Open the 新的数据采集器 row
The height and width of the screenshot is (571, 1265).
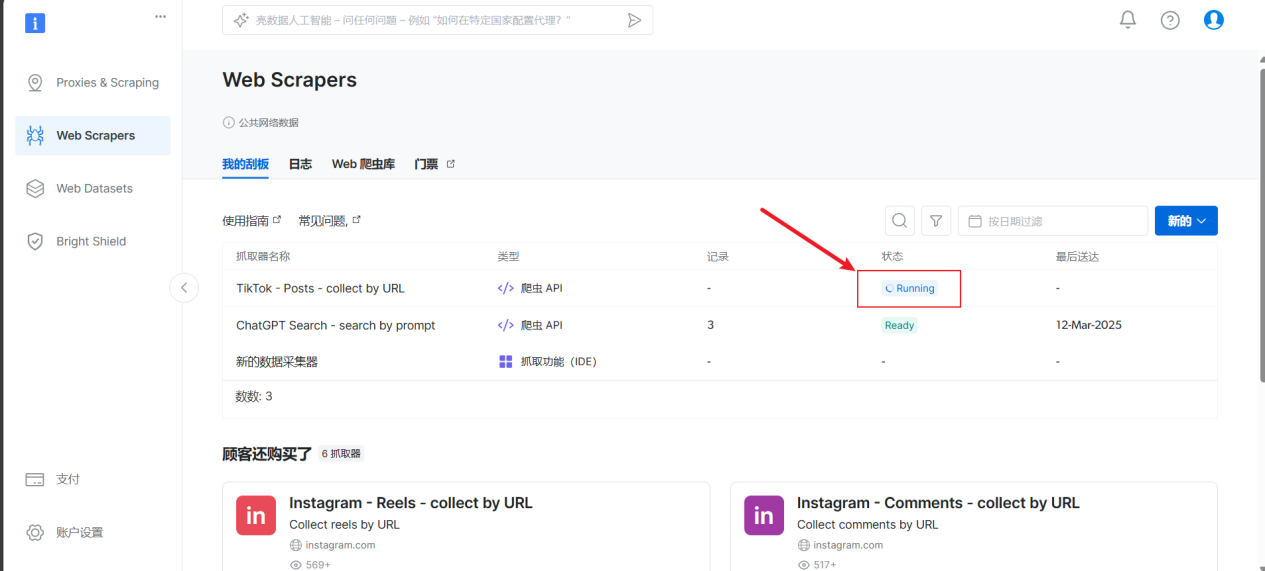pyautogui.click(x=720, y=361)
